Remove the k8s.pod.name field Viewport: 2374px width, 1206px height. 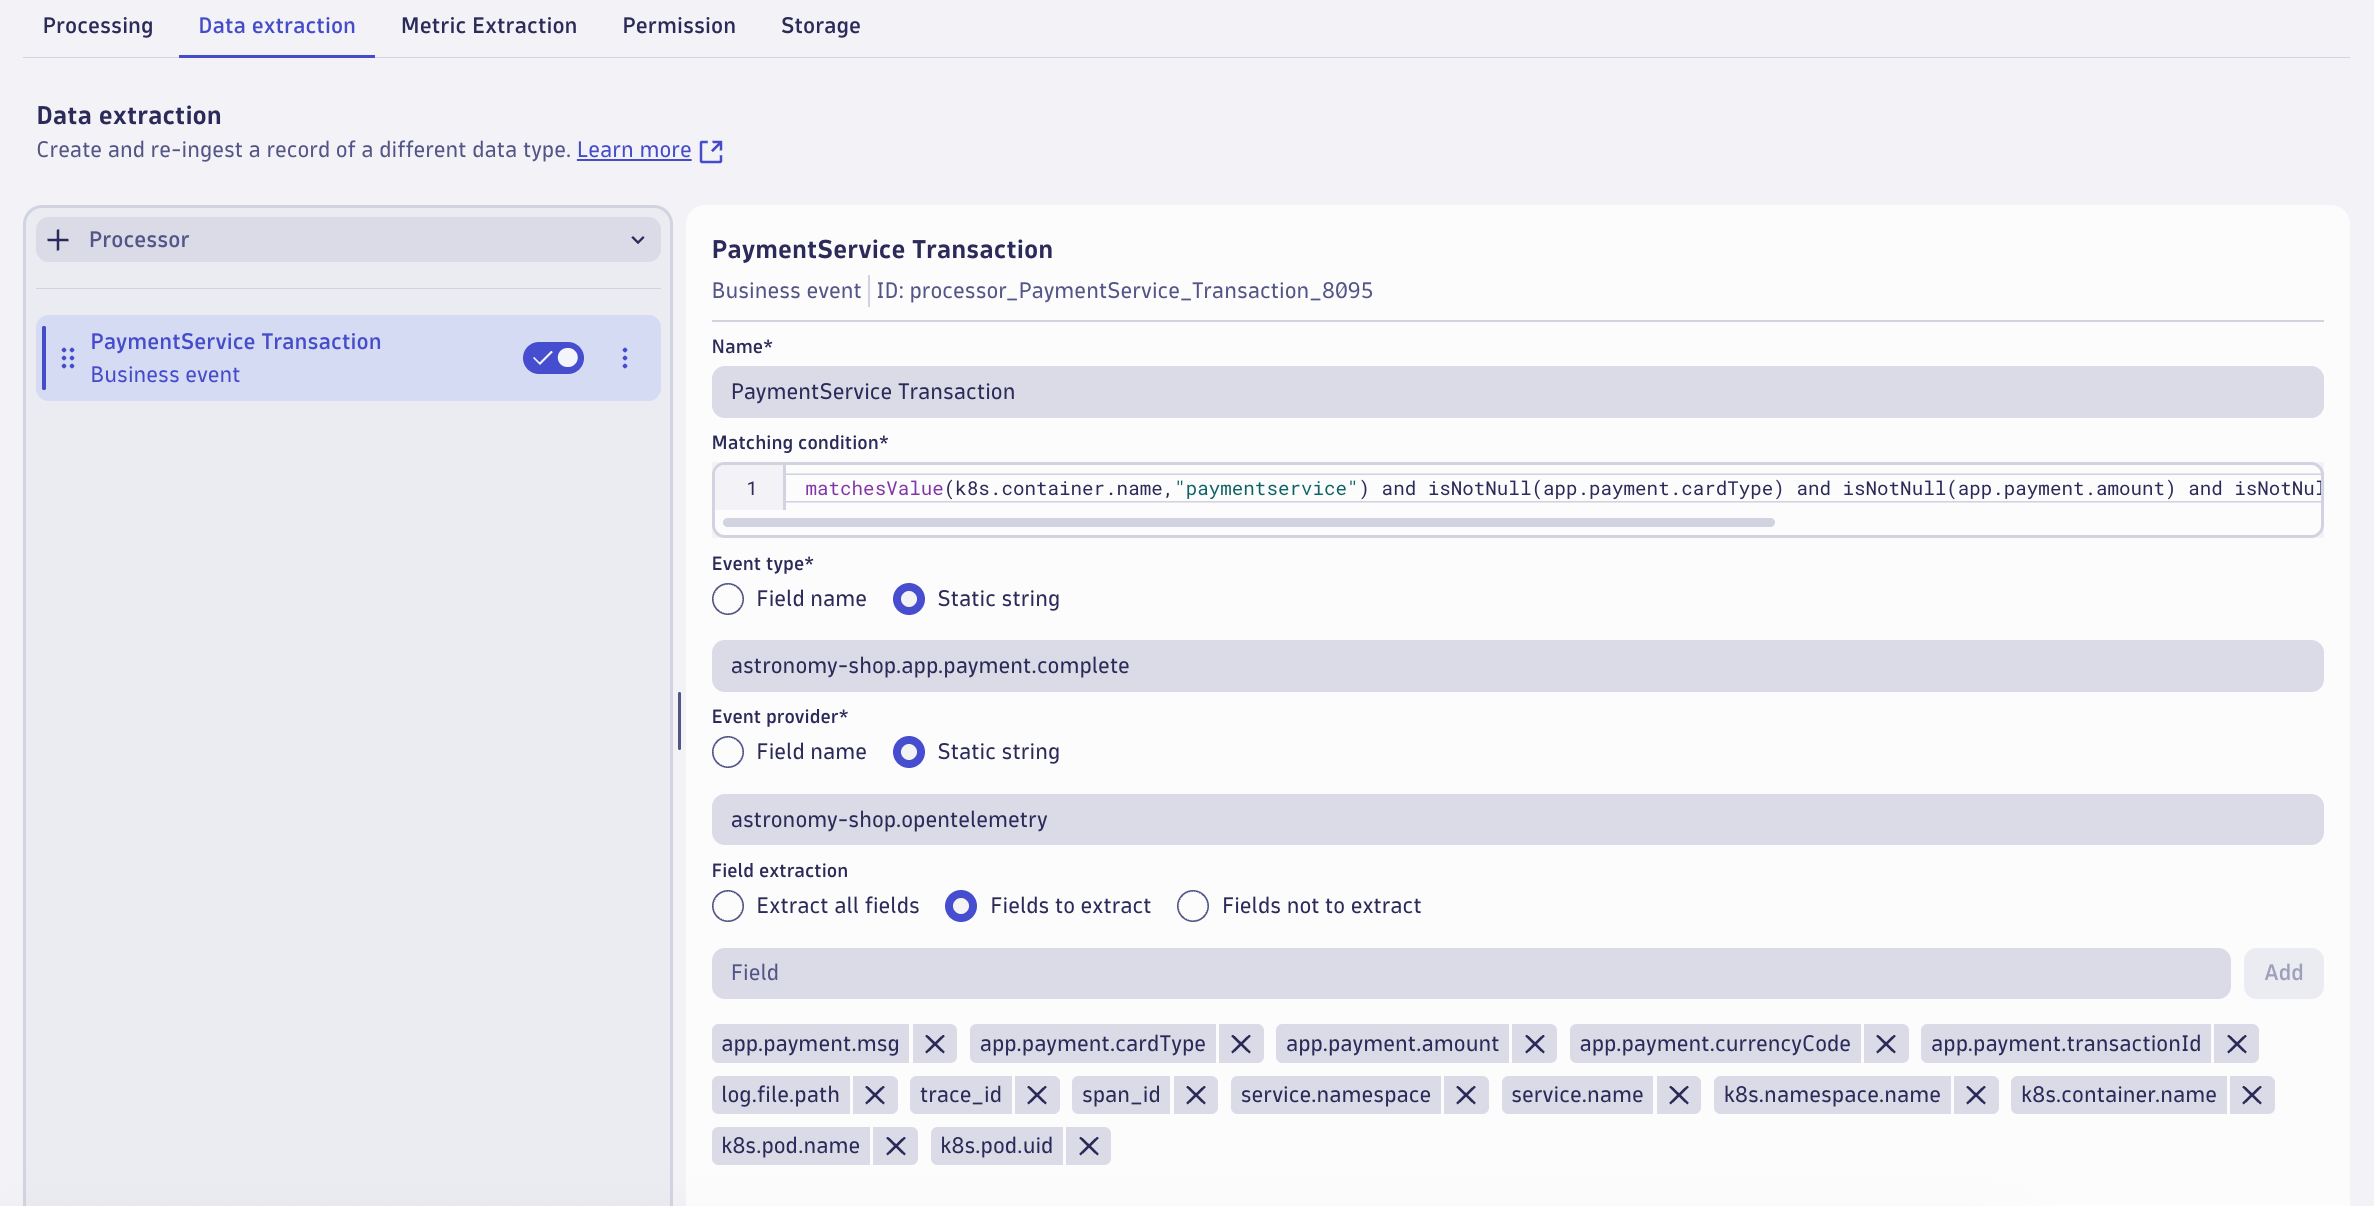[896, 1146]
